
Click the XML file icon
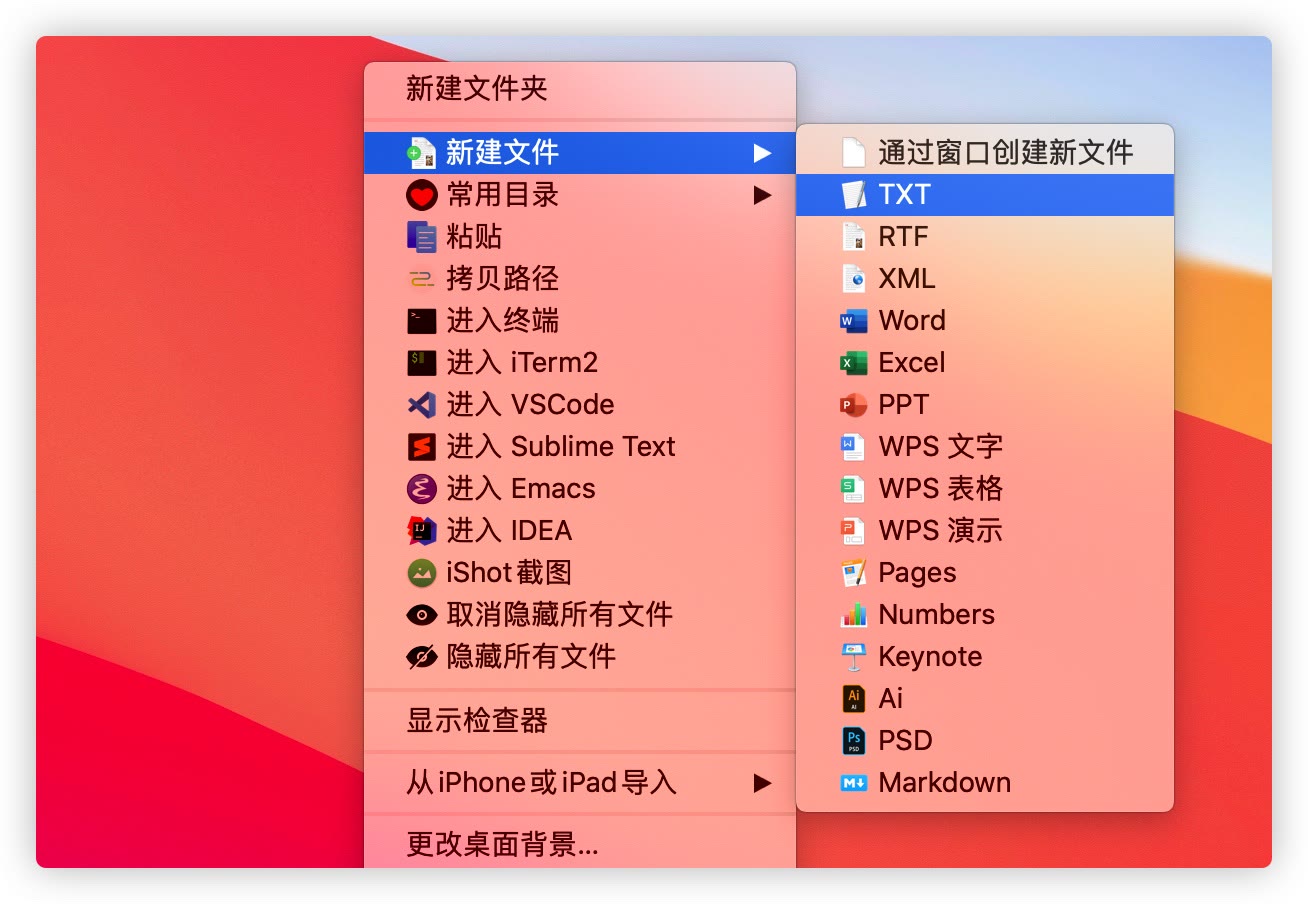(853, 279)
